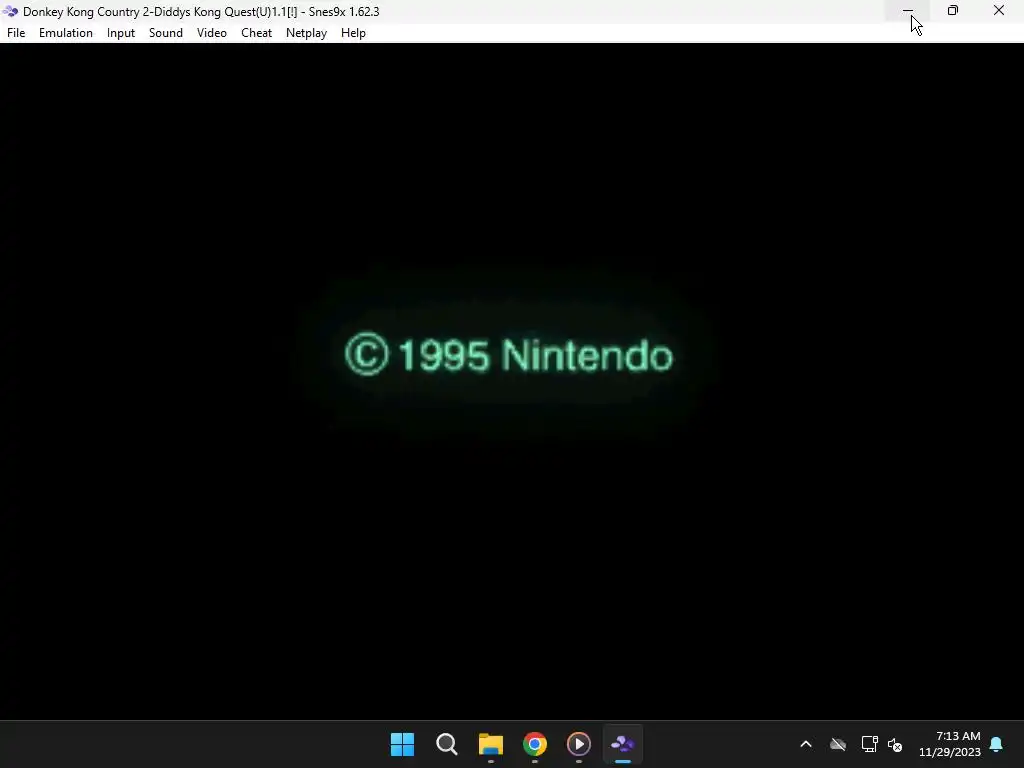Open the Emulation menu
The image size is (1024, 768).
click(x=65, y=33)
